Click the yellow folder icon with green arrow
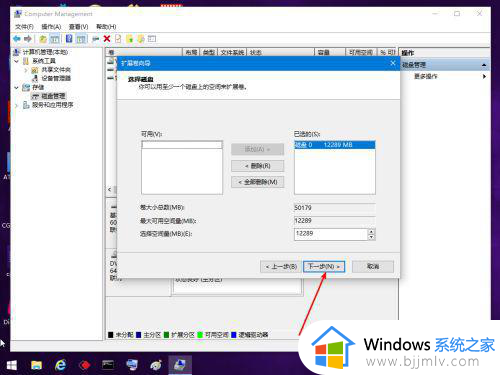The height and width of the screenshot is (375, 500). 129,39
